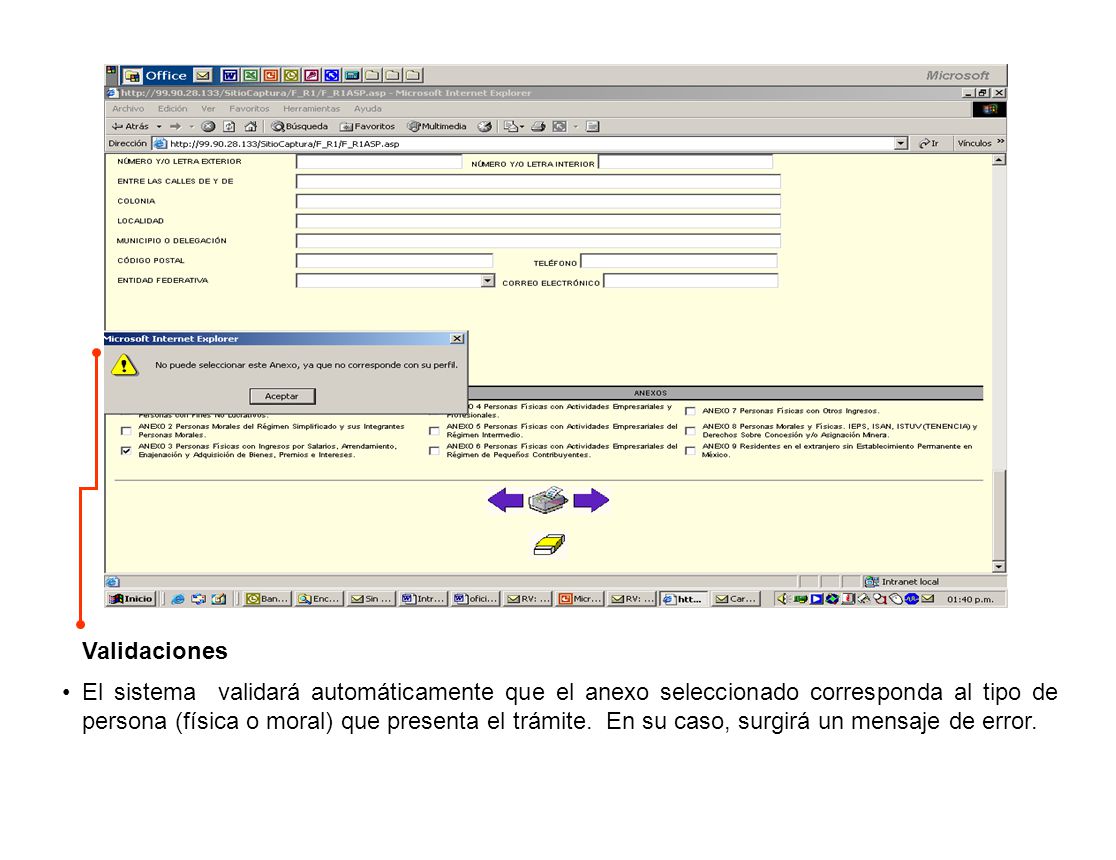1116x860 pixels.
Task: Open the Archivo menu
Action: click(x=128, y=109)
